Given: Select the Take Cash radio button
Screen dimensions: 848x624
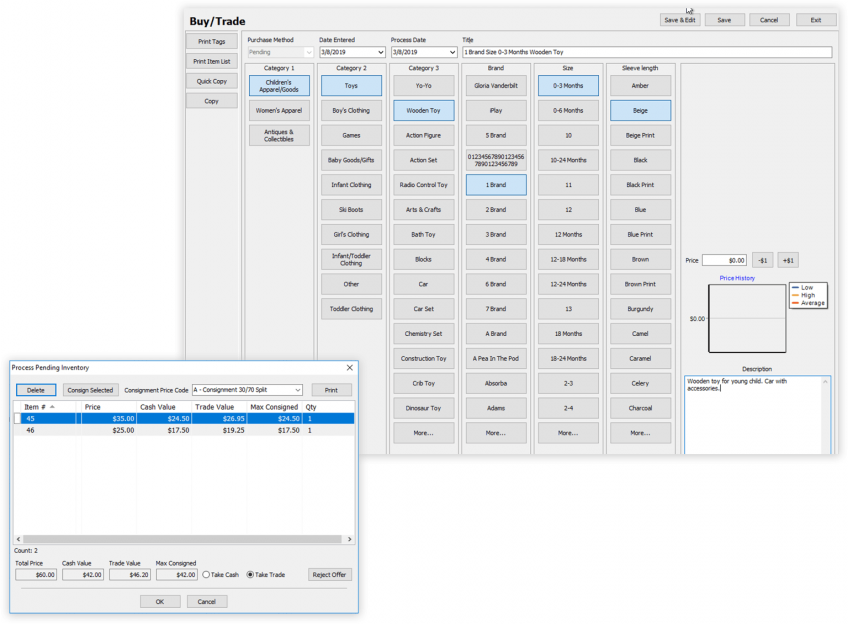Looking at the screenshot, I should [x=206, y=575].
